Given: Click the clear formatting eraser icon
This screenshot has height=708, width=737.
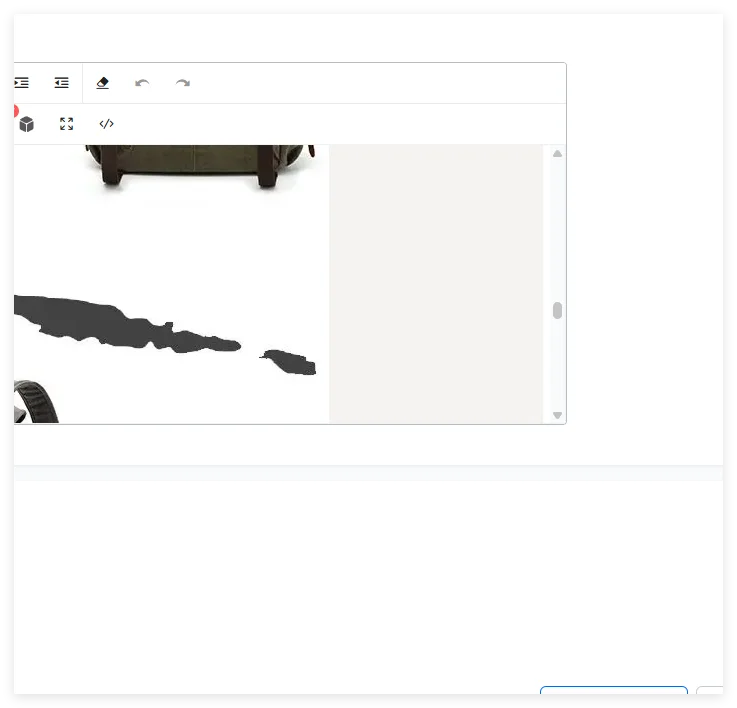Looking at the screenshot, I should pos(102,83).
